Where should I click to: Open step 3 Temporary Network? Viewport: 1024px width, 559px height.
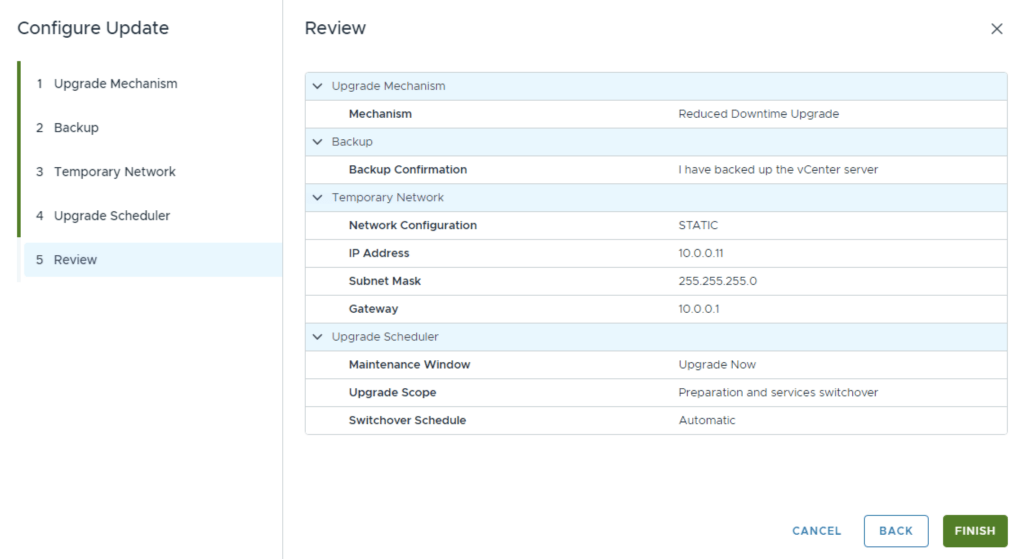(114, 172)
